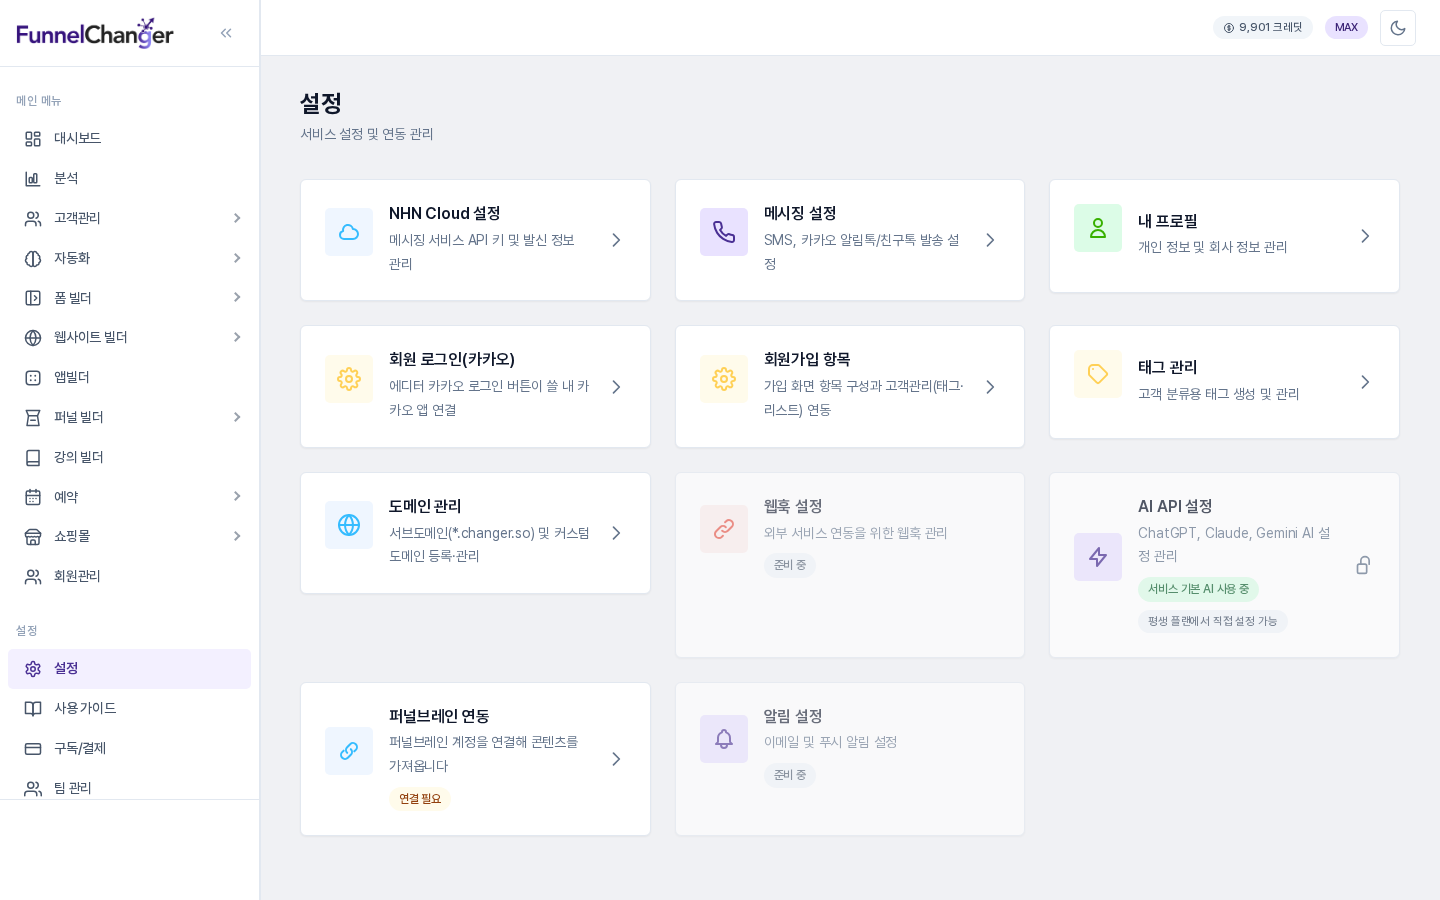
Task: Click the 서비스 기본 AI 사용 중 badge
Action: point(1198,589)
